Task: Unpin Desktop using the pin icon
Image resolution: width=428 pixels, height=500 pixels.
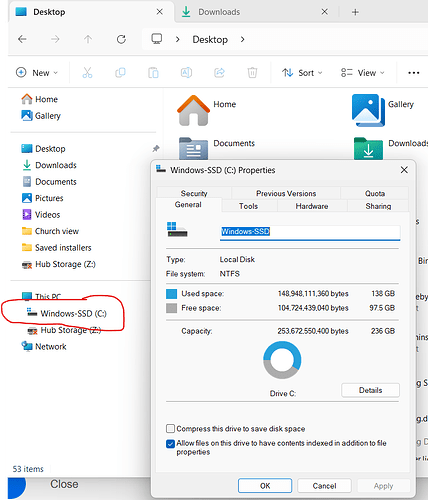Action: tap(156, 149)
